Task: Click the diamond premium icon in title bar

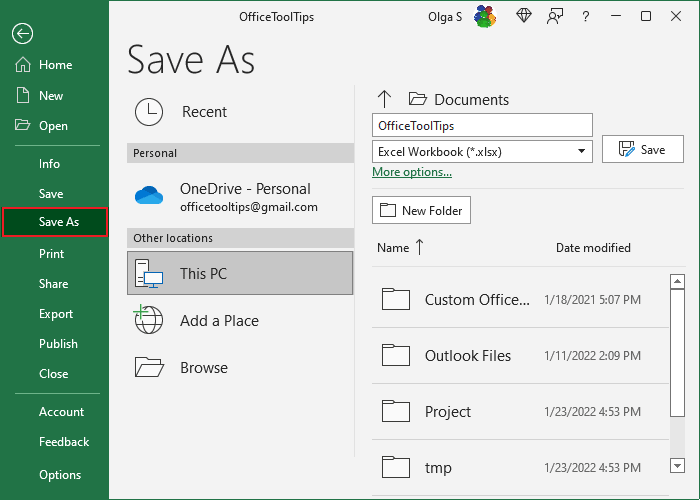Action: point(524,16)
